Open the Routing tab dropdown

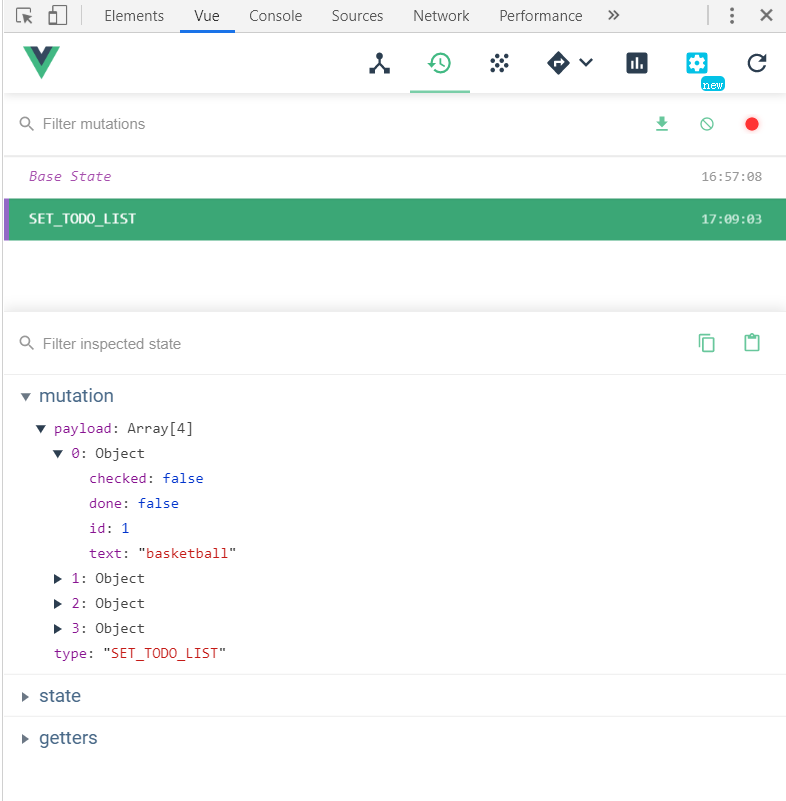pos(570,63)
